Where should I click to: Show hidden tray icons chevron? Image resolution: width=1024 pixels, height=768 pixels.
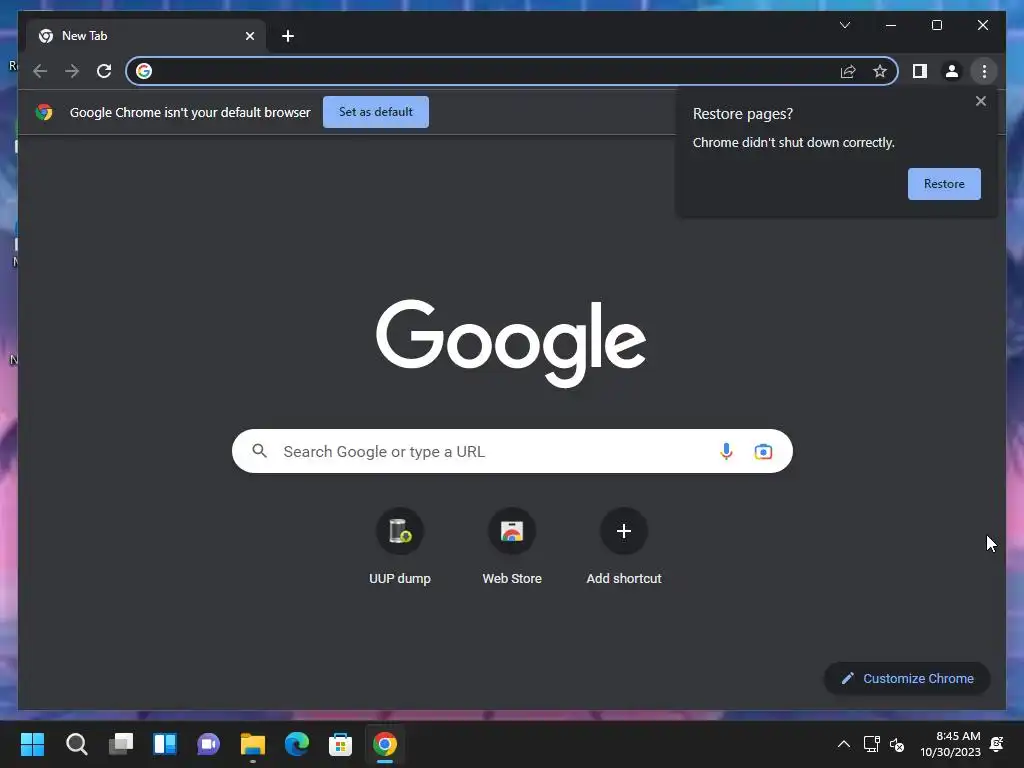844,744
